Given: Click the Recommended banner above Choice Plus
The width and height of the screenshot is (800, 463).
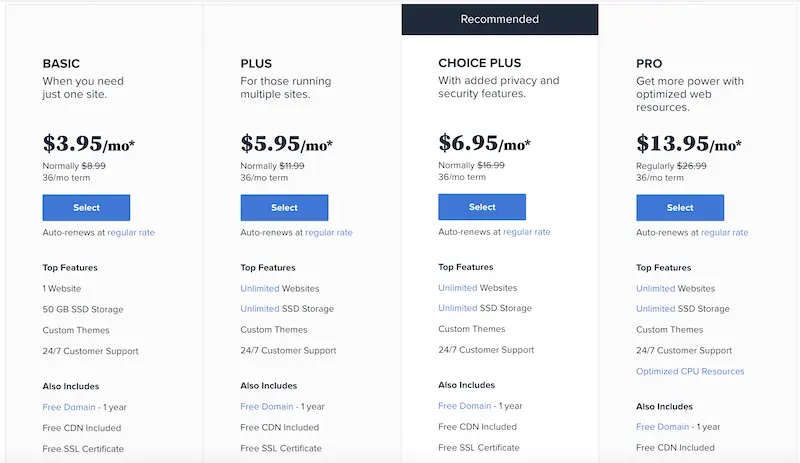Looking at the screenshot, I should pos(500,19).
